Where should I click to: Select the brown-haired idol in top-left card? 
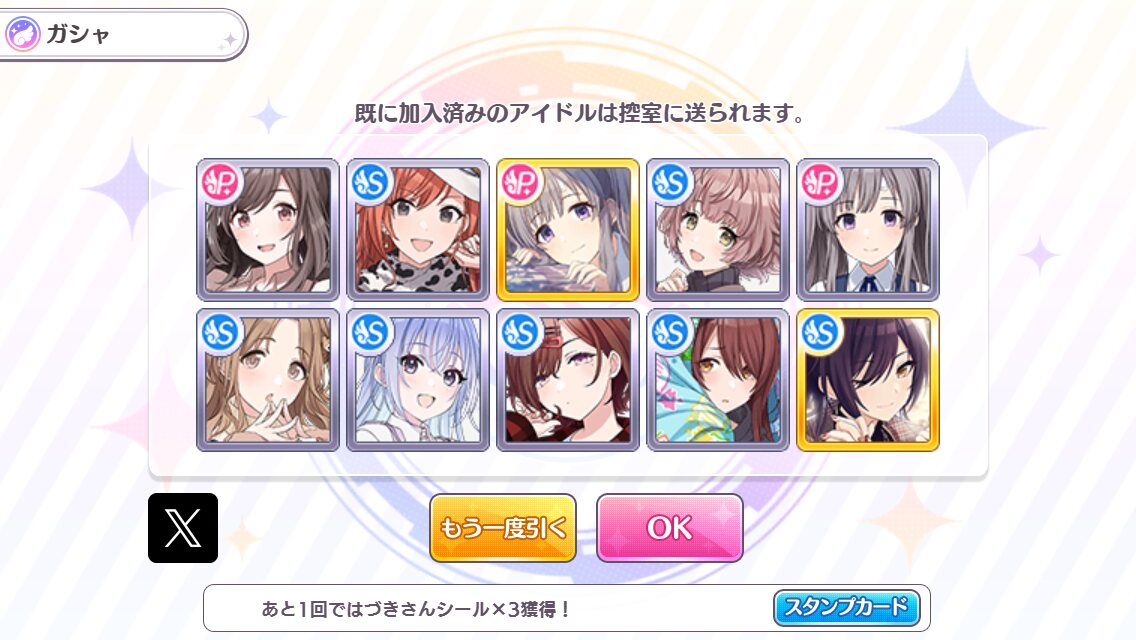(268, 230)
